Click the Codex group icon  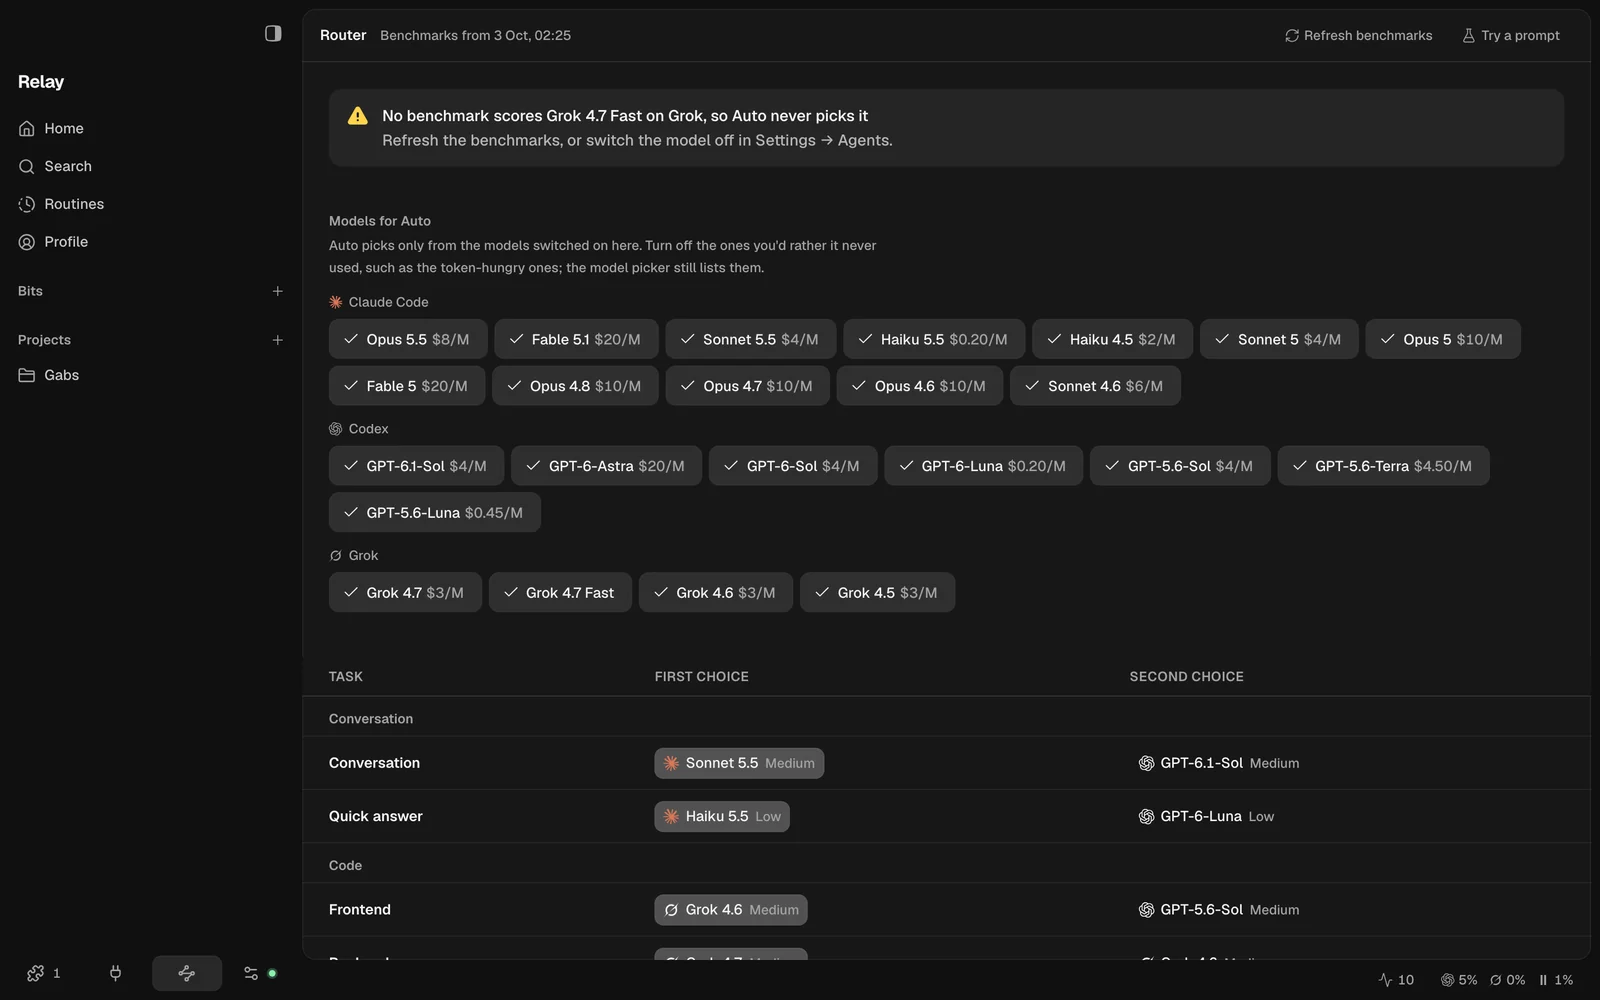(x=336, y=429)
